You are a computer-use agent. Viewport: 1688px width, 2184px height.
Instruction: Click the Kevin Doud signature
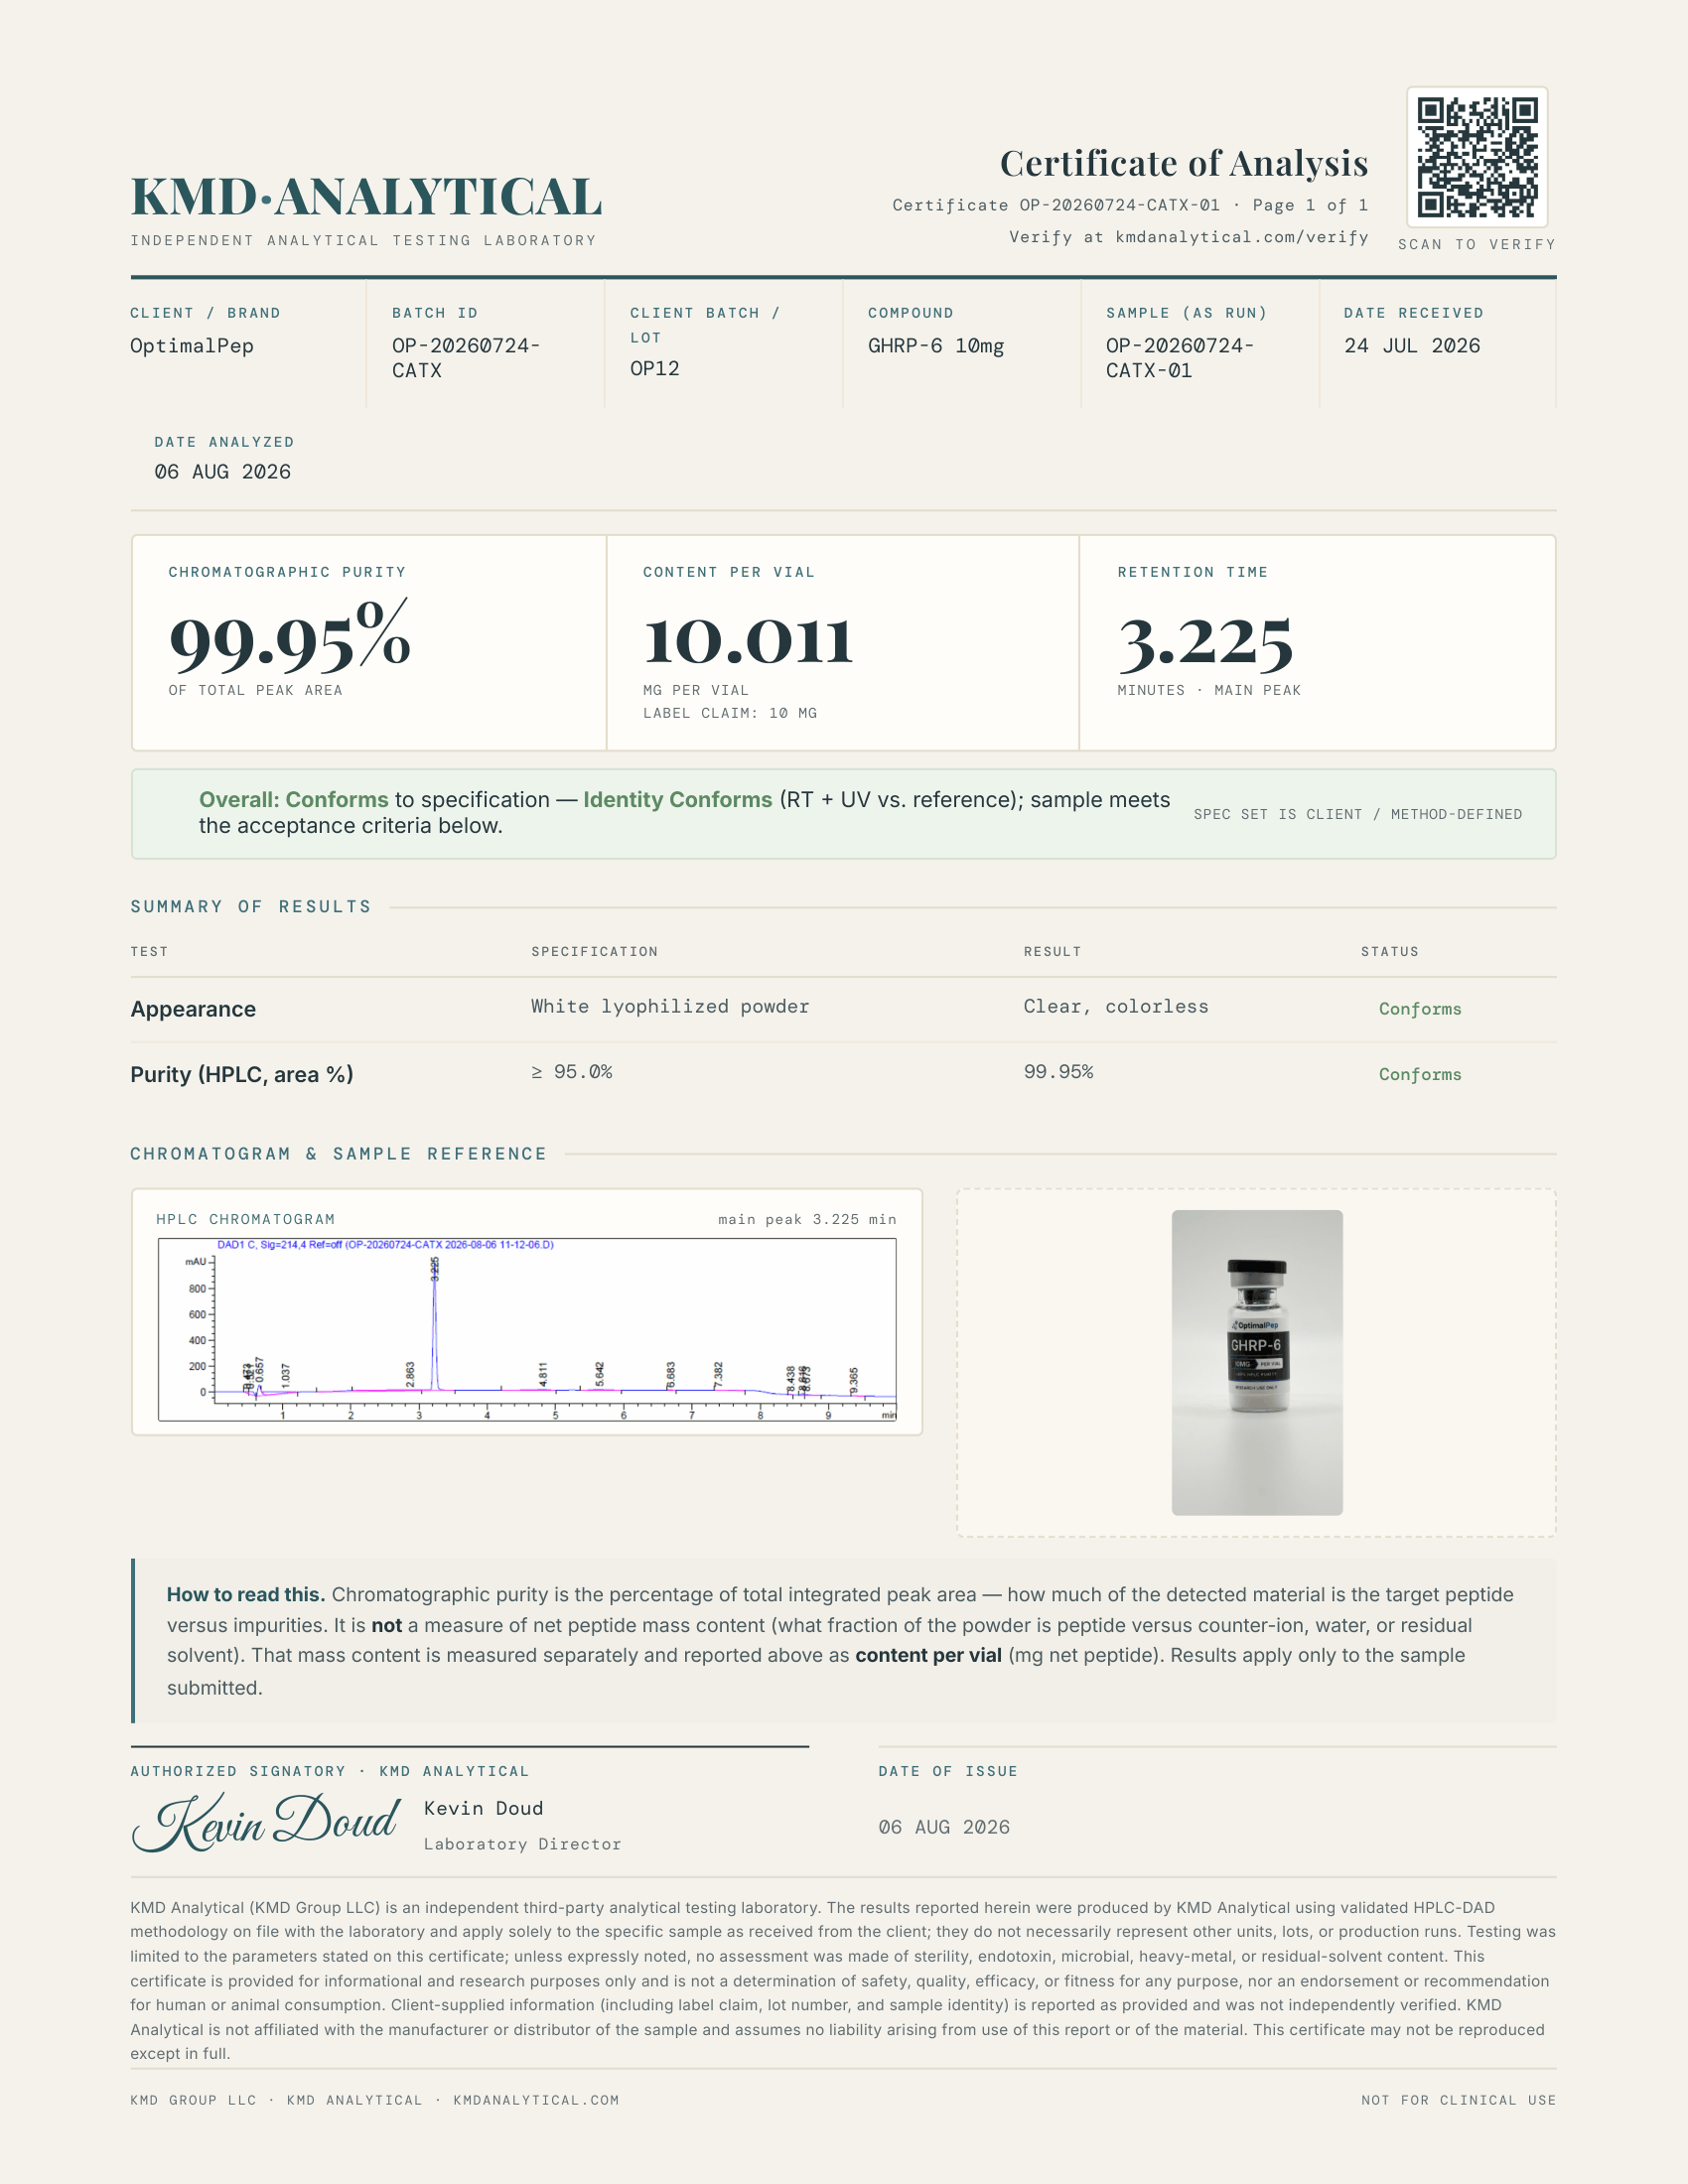266,1823
